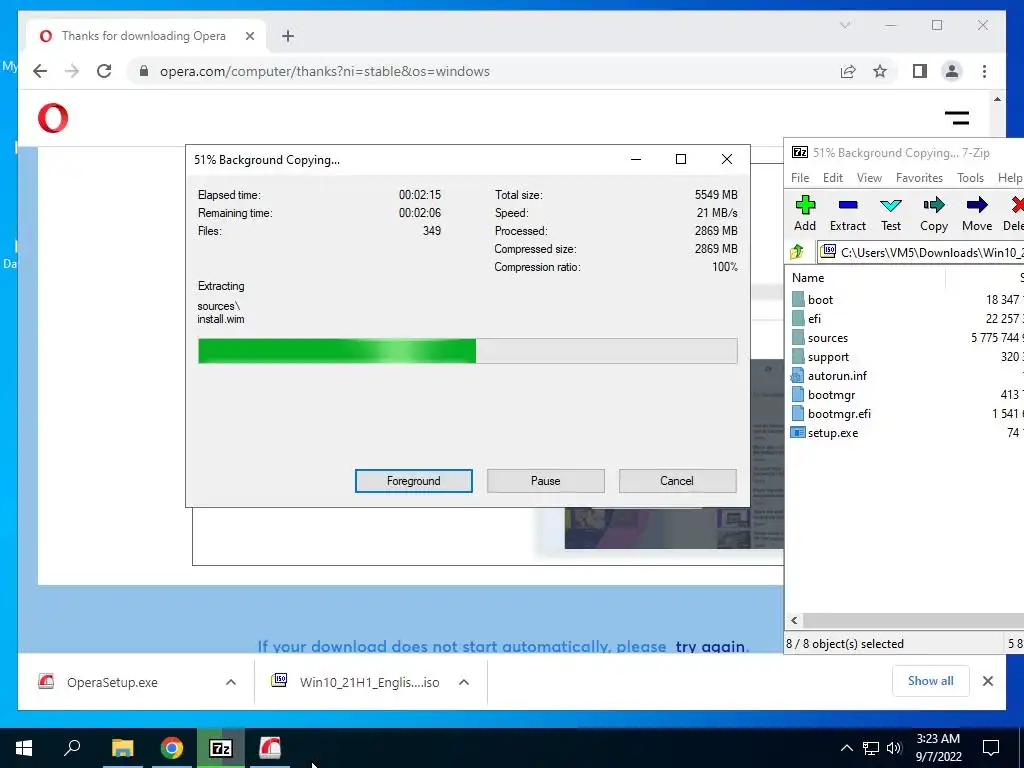Close the Thanks for downloading Opera tab
The width and height of the screenshot is (1024, 768).
(249, 36)
